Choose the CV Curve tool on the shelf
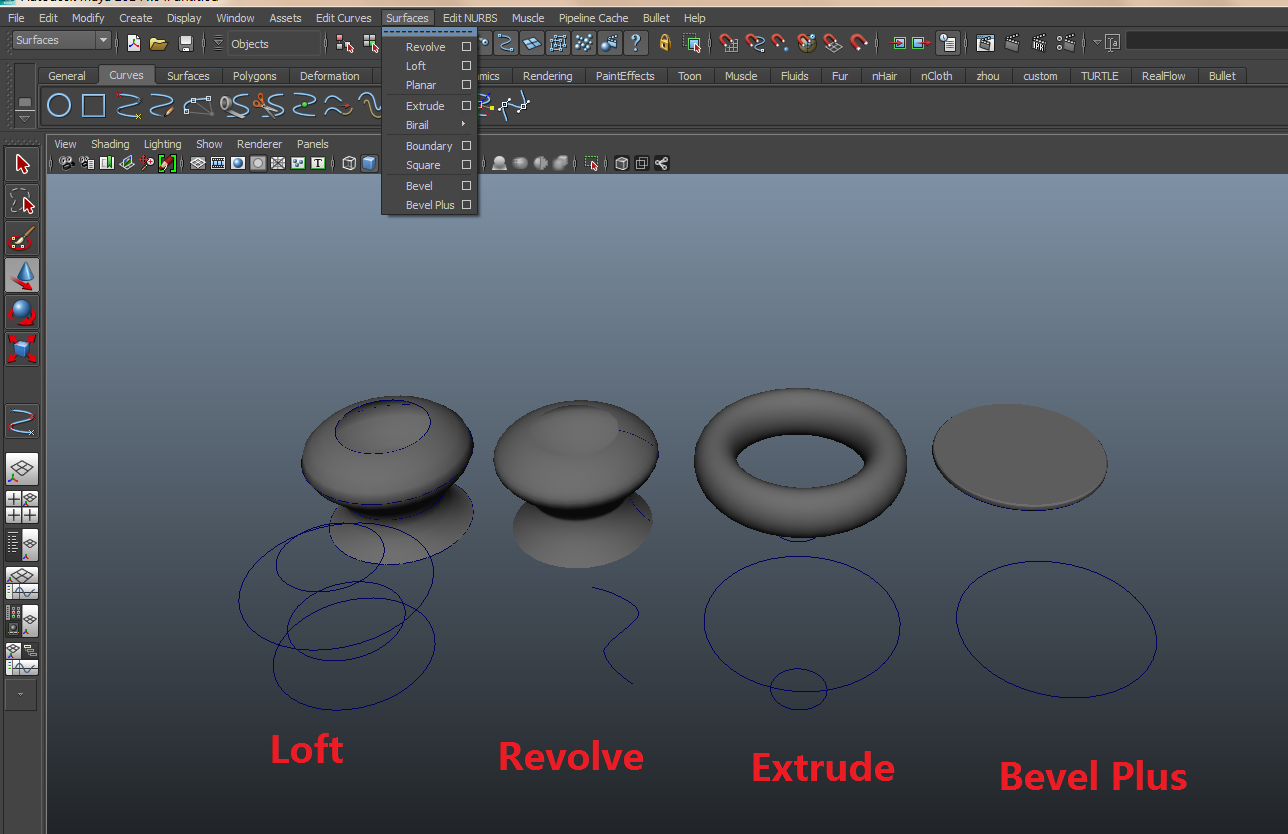This screenshot has height=834, width=1288. point(128,105)
